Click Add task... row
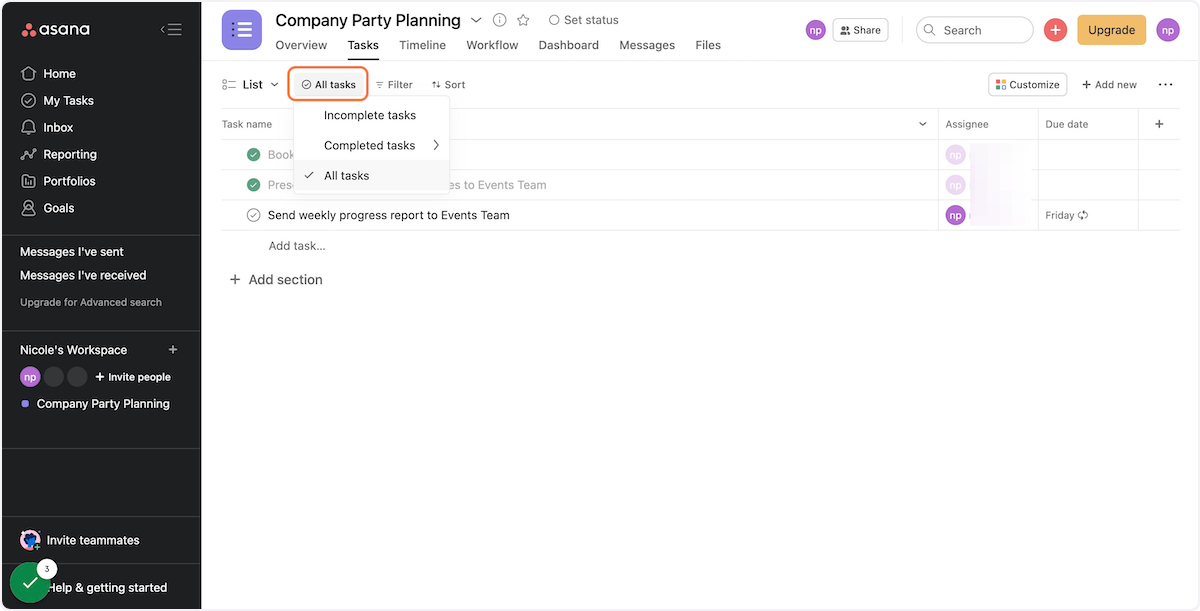Screen dimensions: 1200x611 coord(297,246)
